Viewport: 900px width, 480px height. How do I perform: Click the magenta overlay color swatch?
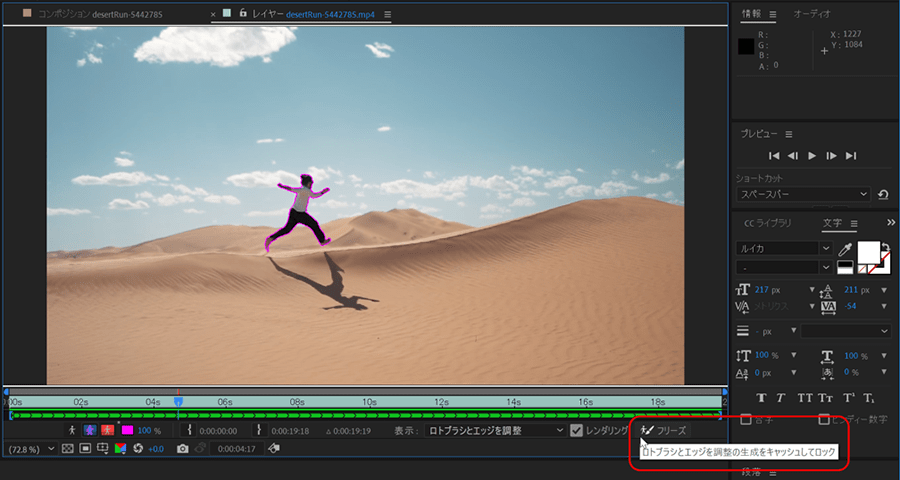coord(128,430)
